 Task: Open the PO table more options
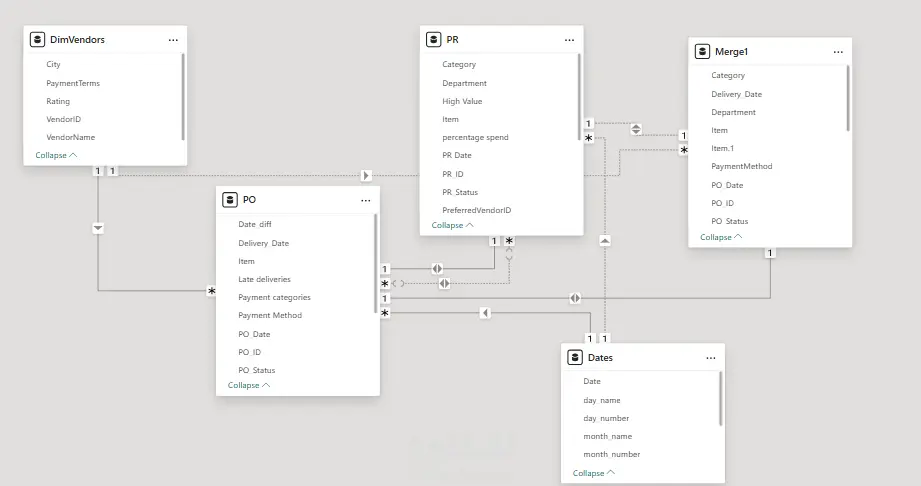pyautogui.click(x=366, y=200)
